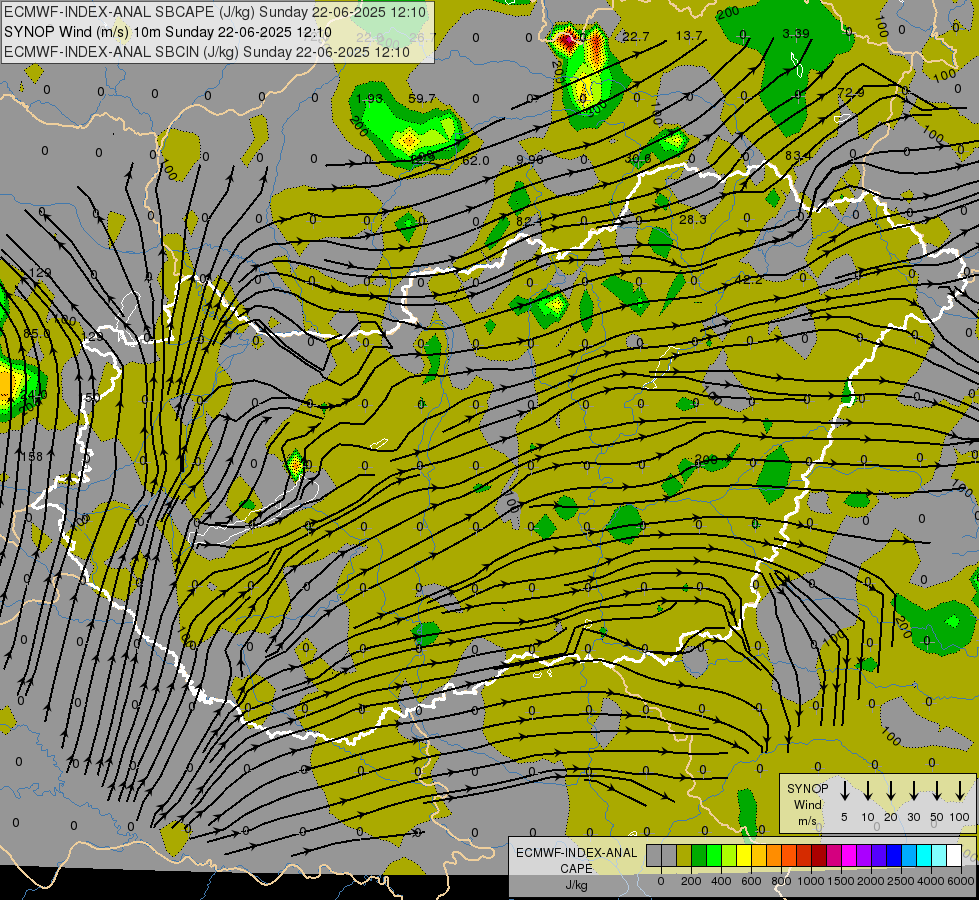Click the J/kg unit label in legend
The height and width of the screenshot is (900, 979).
point(576,885)
